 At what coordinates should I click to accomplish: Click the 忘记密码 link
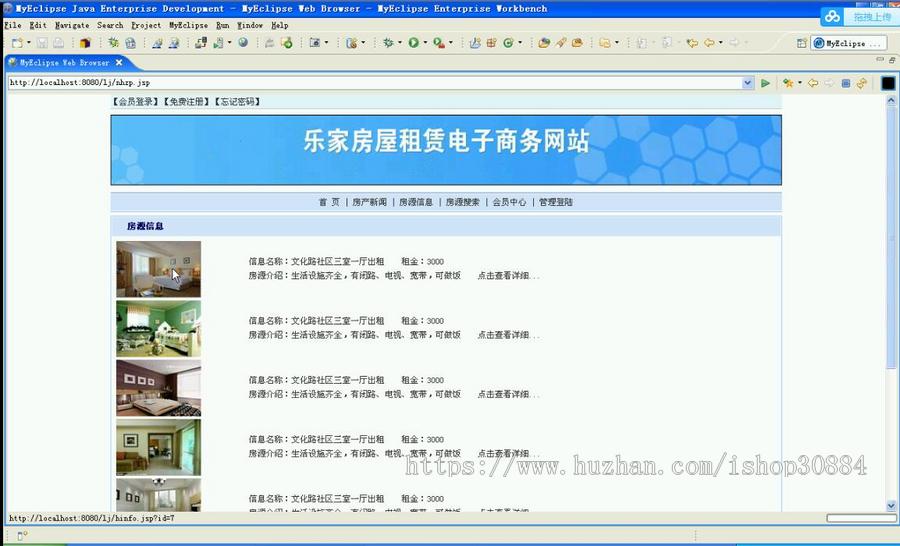[238, 102]
